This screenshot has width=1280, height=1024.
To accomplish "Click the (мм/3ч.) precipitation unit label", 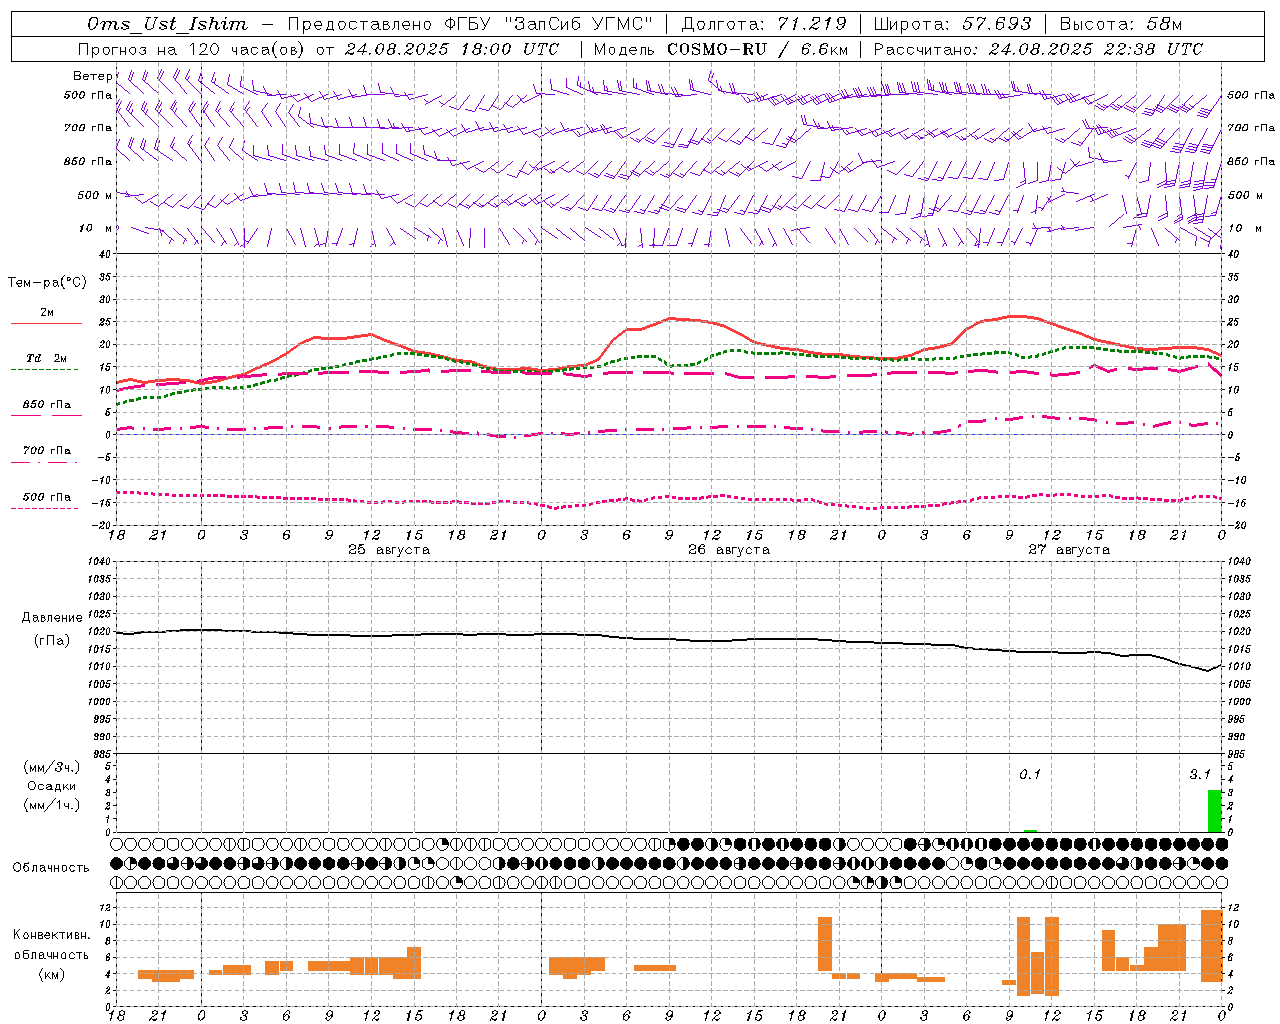I will [x=52, y=767].
